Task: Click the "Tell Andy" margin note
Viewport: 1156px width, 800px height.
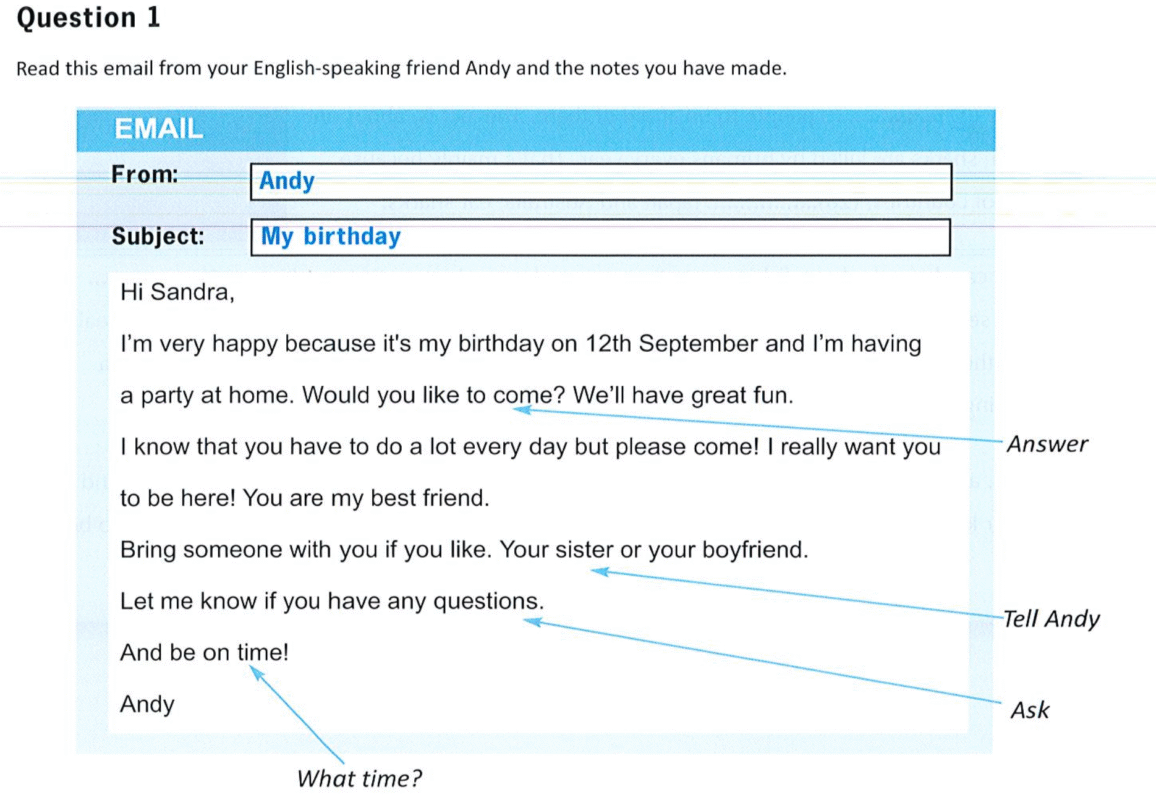Action: (x=1051, y=619)
